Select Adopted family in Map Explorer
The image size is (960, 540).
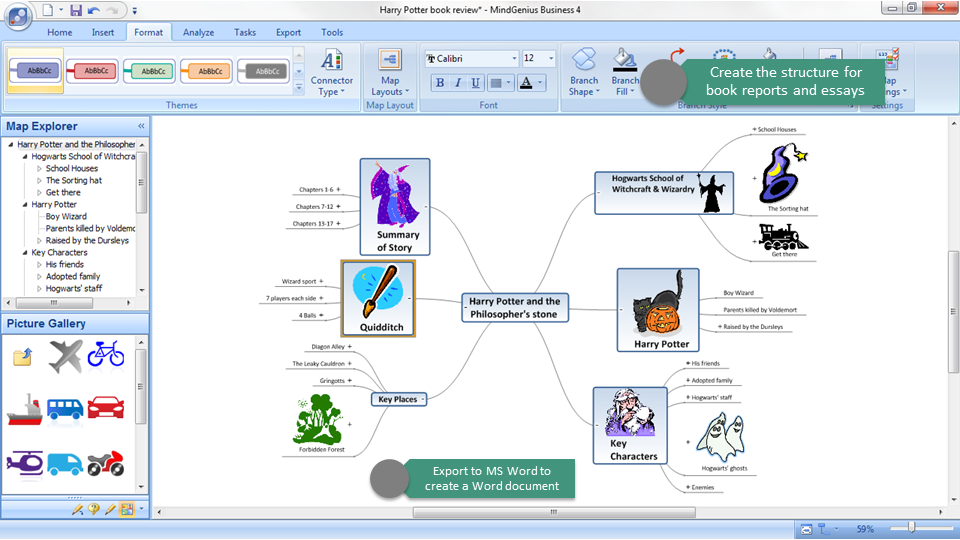tap(73, 276)
